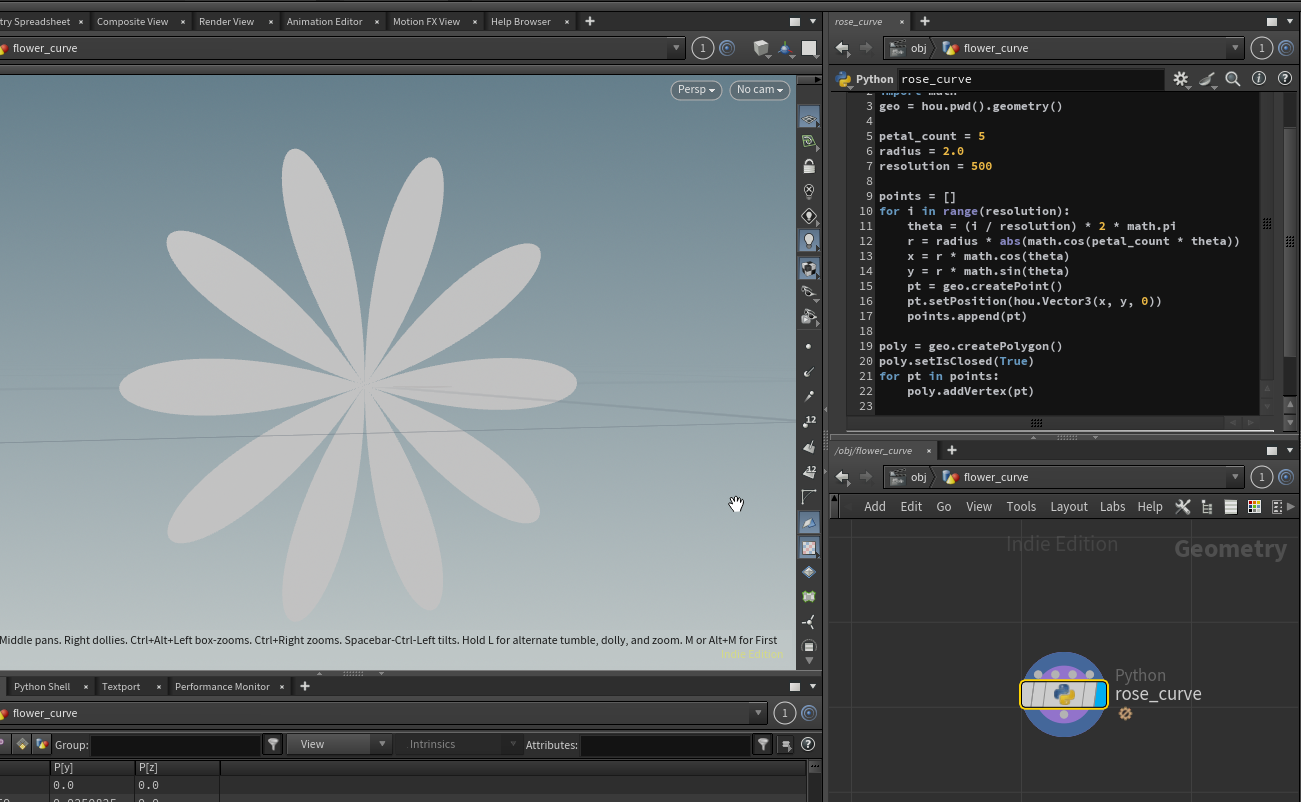The height and width of the screenshot is (802, 1301).
Task: Open the color palette icon in the network toolbar
Action: point(1254,507)
